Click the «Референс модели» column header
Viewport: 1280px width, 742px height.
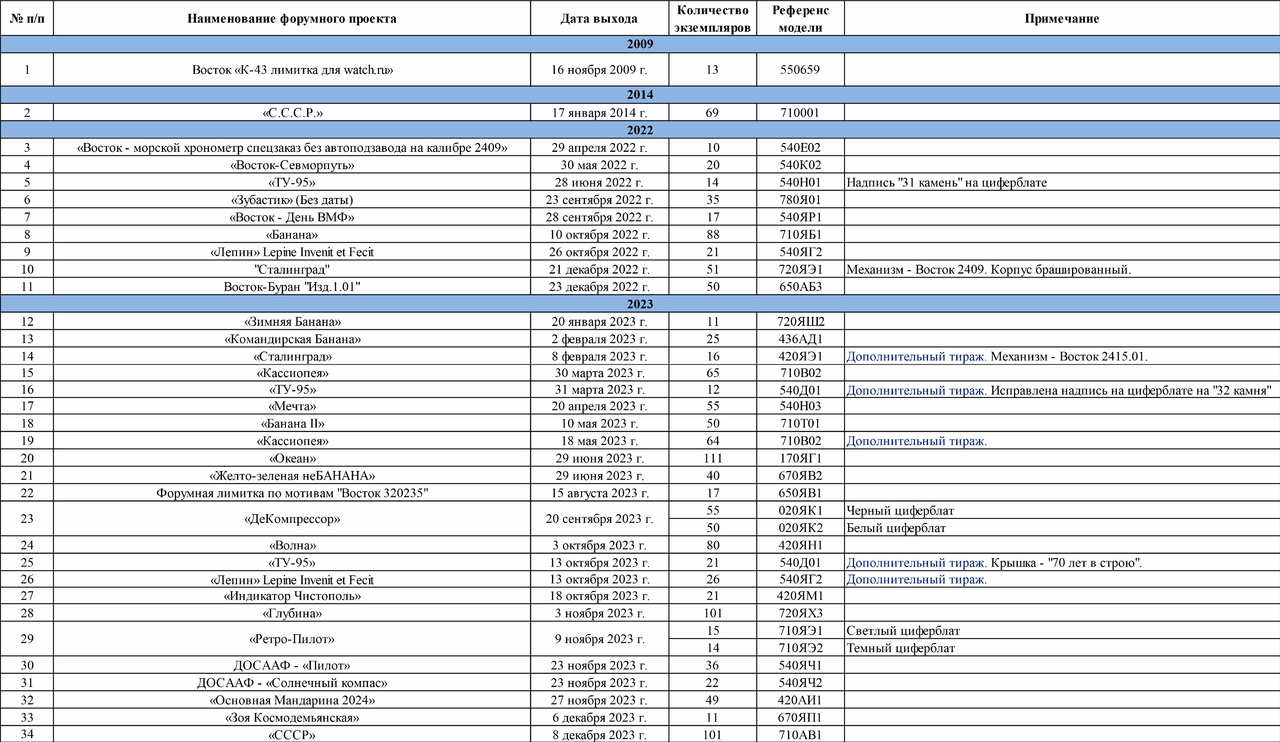[800, 19]
